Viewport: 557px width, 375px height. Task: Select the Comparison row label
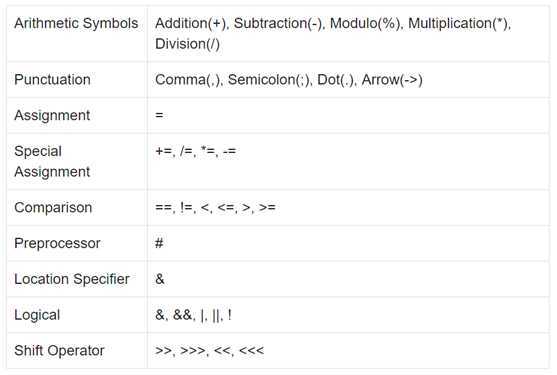click(53, 207)
